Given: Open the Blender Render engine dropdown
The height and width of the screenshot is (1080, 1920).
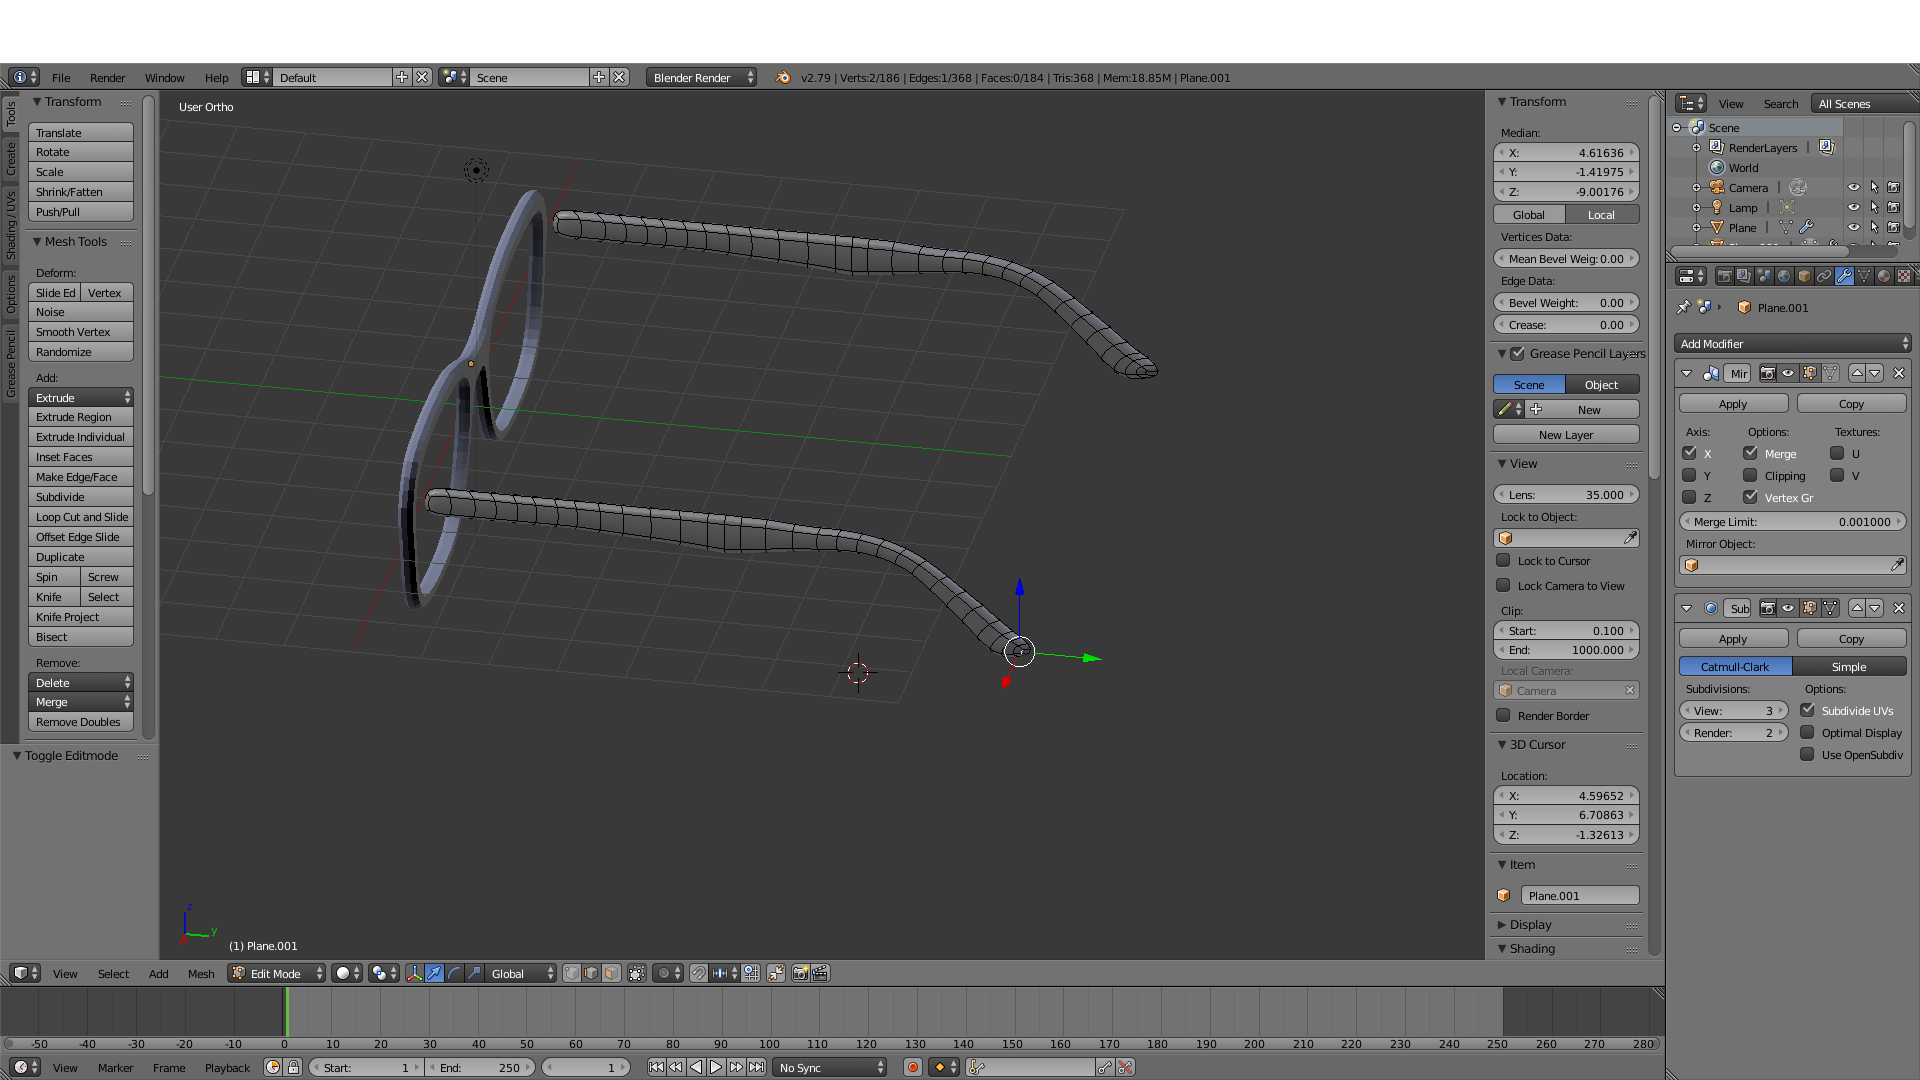Looking at the screenshot, I should (x=701, y=77).
